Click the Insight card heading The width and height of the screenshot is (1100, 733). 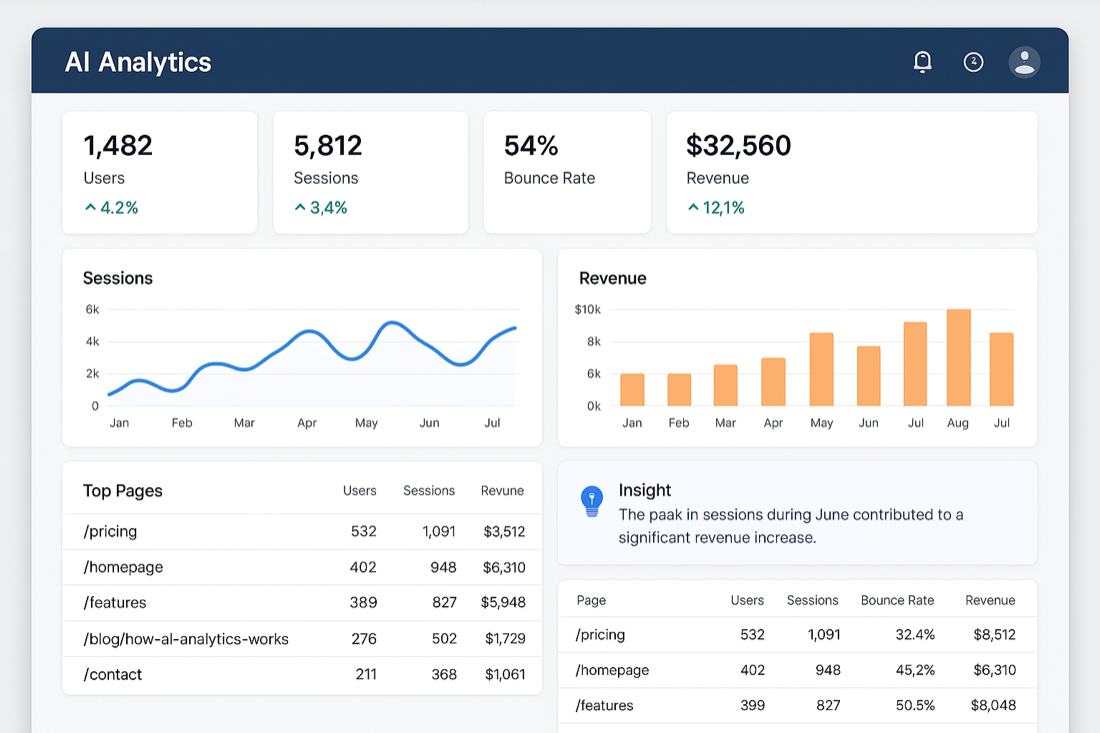[645, 490]
